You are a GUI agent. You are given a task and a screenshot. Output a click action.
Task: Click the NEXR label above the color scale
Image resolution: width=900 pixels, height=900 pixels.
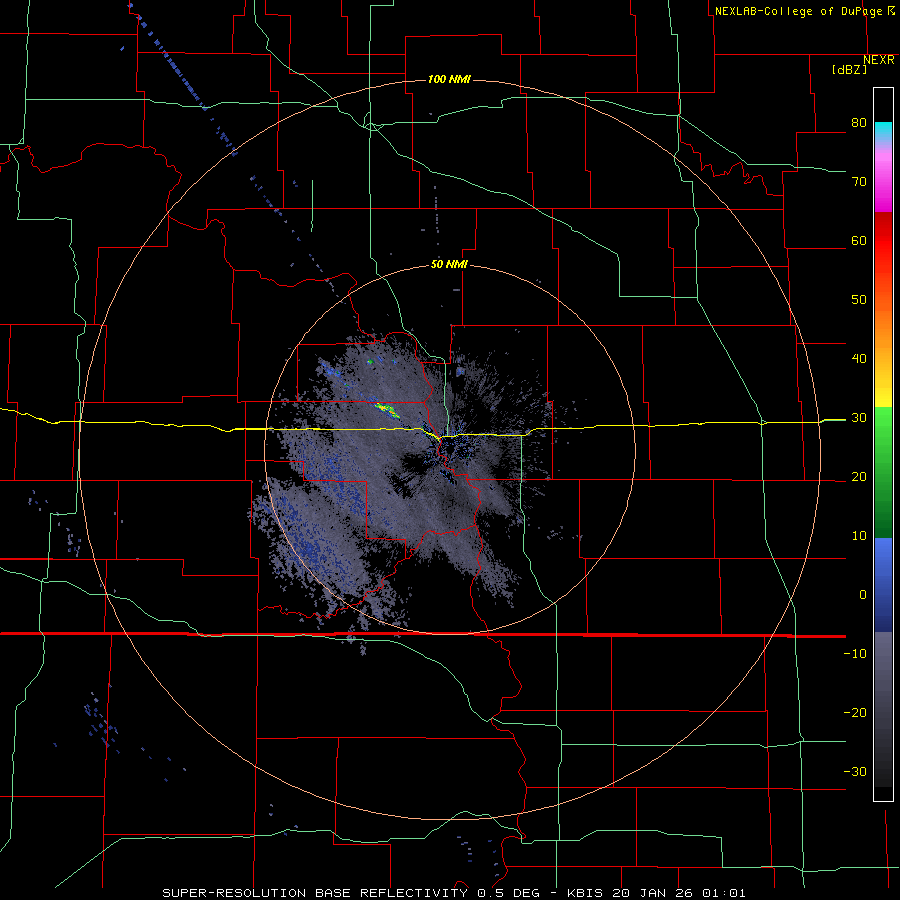pyautogui.click(x=879, y=60)
